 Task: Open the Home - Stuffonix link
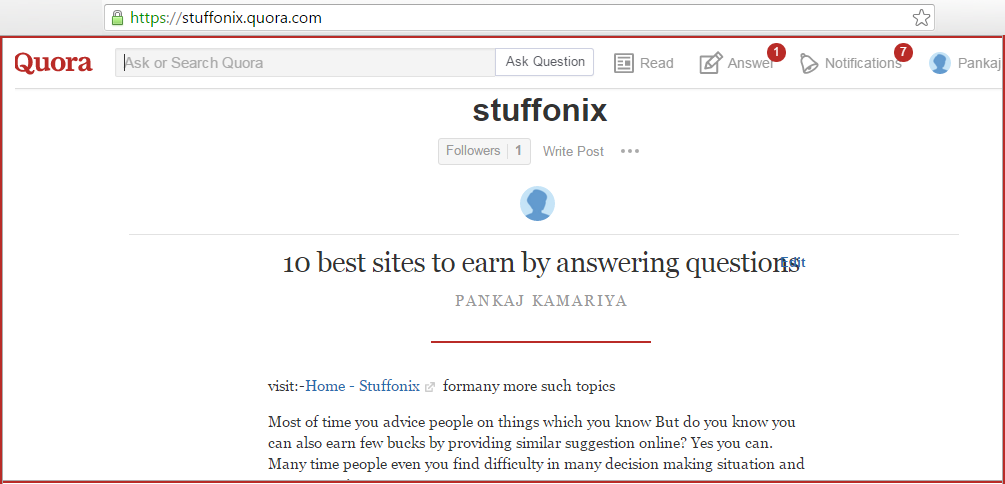pos(363,387)
